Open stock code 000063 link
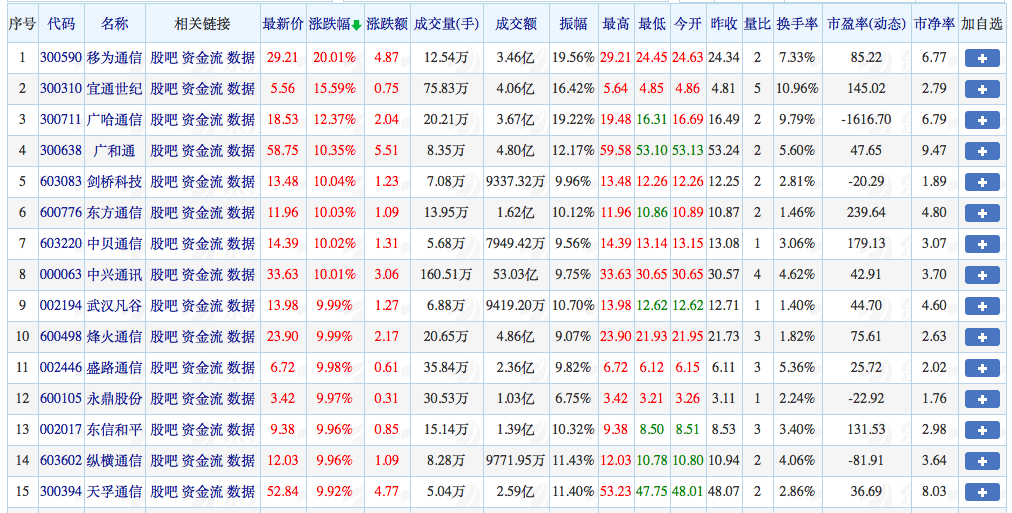The width and height of the screenshot is (1012, 513). [x=61, y=275]
